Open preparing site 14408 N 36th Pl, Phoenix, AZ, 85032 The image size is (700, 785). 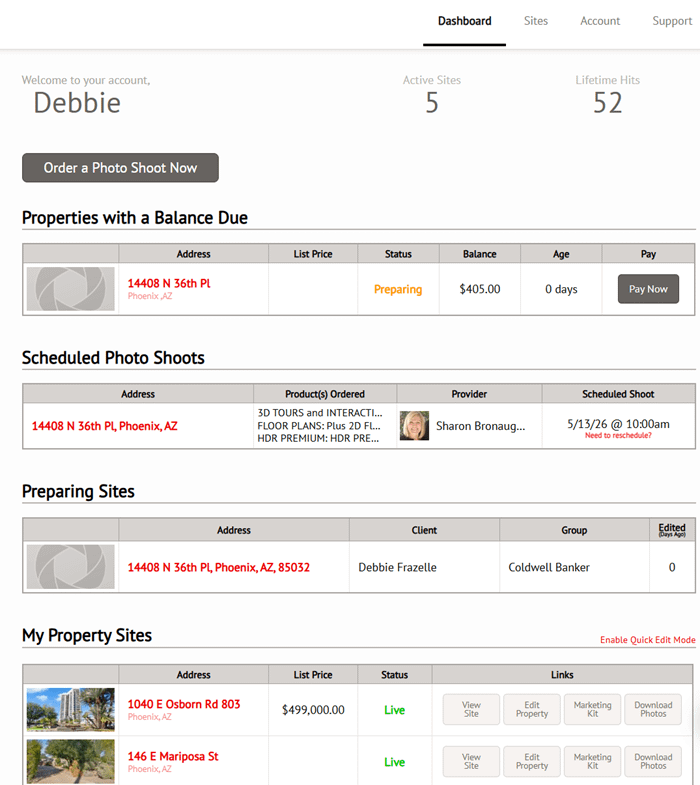(x=219, y=567)
